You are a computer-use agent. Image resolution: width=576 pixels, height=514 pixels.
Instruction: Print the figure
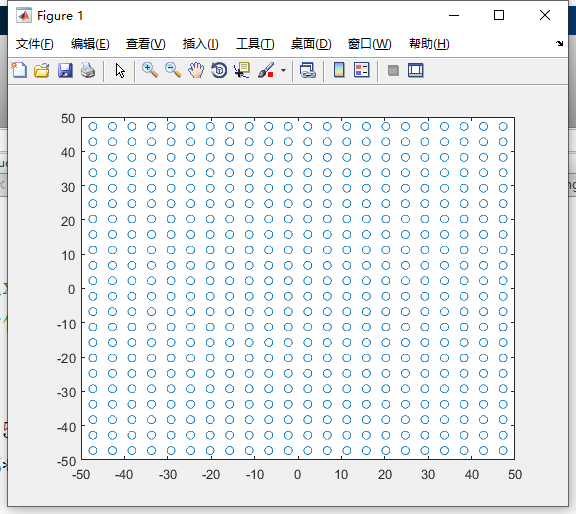pyautogui.click(x=88, y=70)
